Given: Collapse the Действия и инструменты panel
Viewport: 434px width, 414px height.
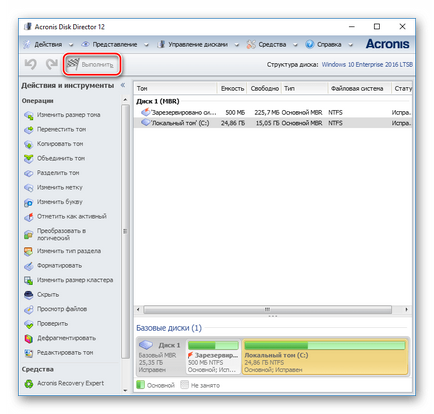Looking at the screenshot, I should [123, 85].
